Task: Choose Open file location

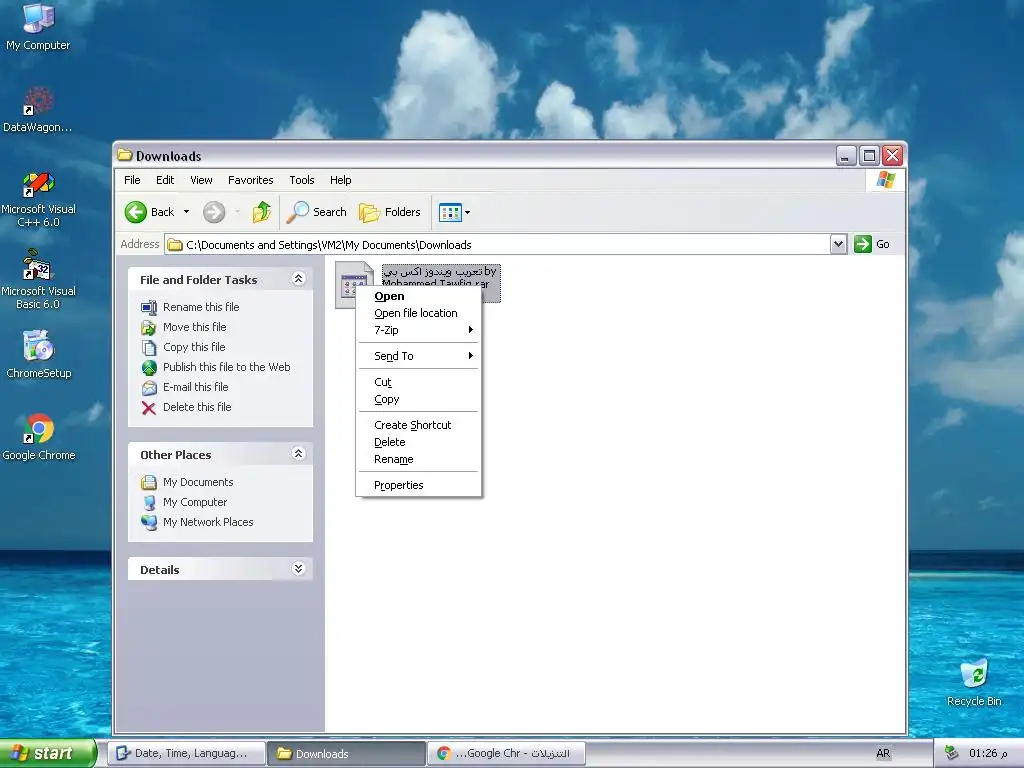Action: click(x=418, y=313)
